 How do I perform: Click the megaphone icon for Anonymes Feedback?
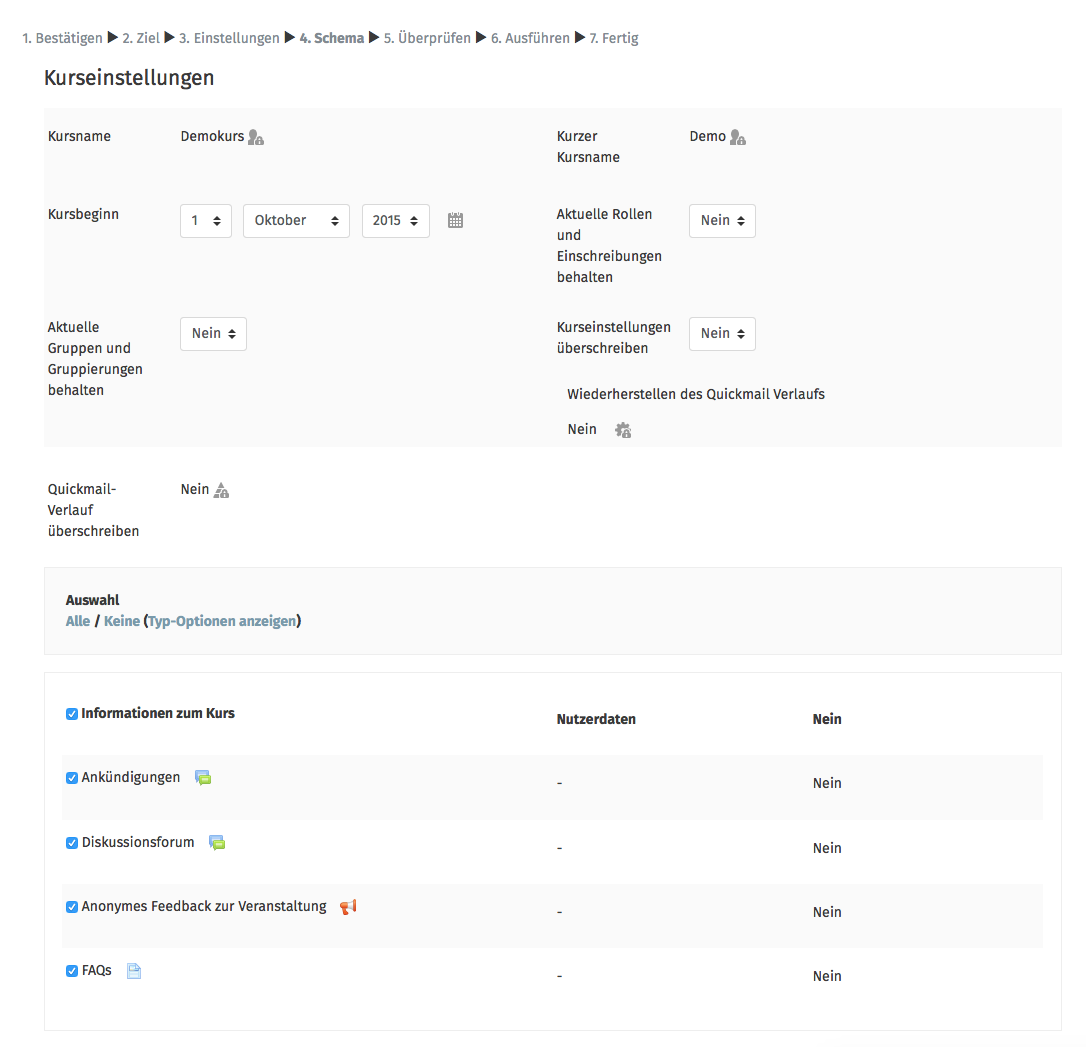click(x=348, y=907)
